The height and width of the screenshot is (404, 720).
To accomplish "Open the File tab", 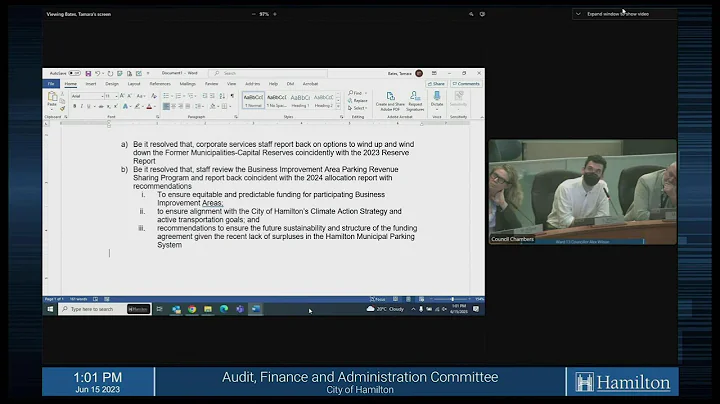I will [51, 84].
